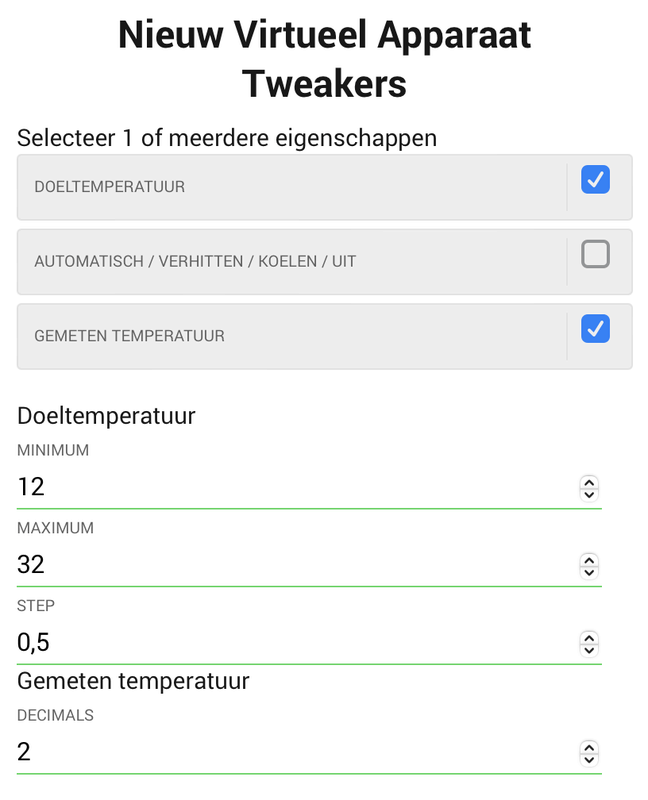Uncheck the Doeltemperatuur checkbox
The image size is (648, 800).
[x=595, y=180]
